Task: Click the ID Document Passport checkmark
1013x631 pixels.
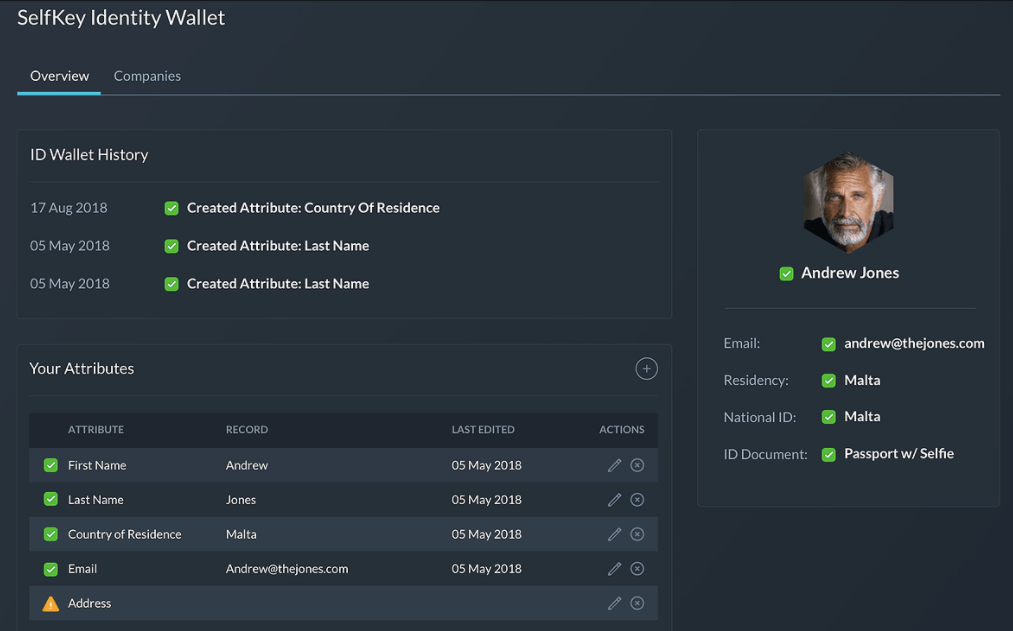Action: (x=828, y=455)
